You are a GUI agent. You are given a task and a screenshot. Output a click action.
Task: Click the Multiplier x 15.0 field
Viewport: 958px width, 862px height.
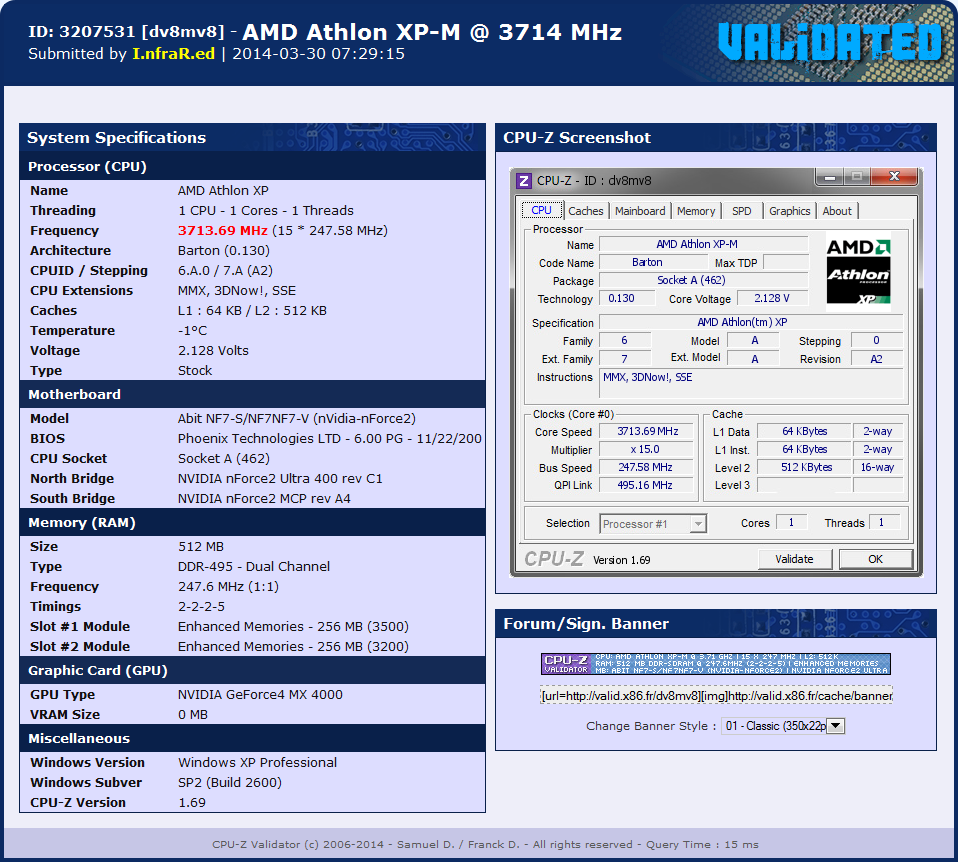[647, 450]
